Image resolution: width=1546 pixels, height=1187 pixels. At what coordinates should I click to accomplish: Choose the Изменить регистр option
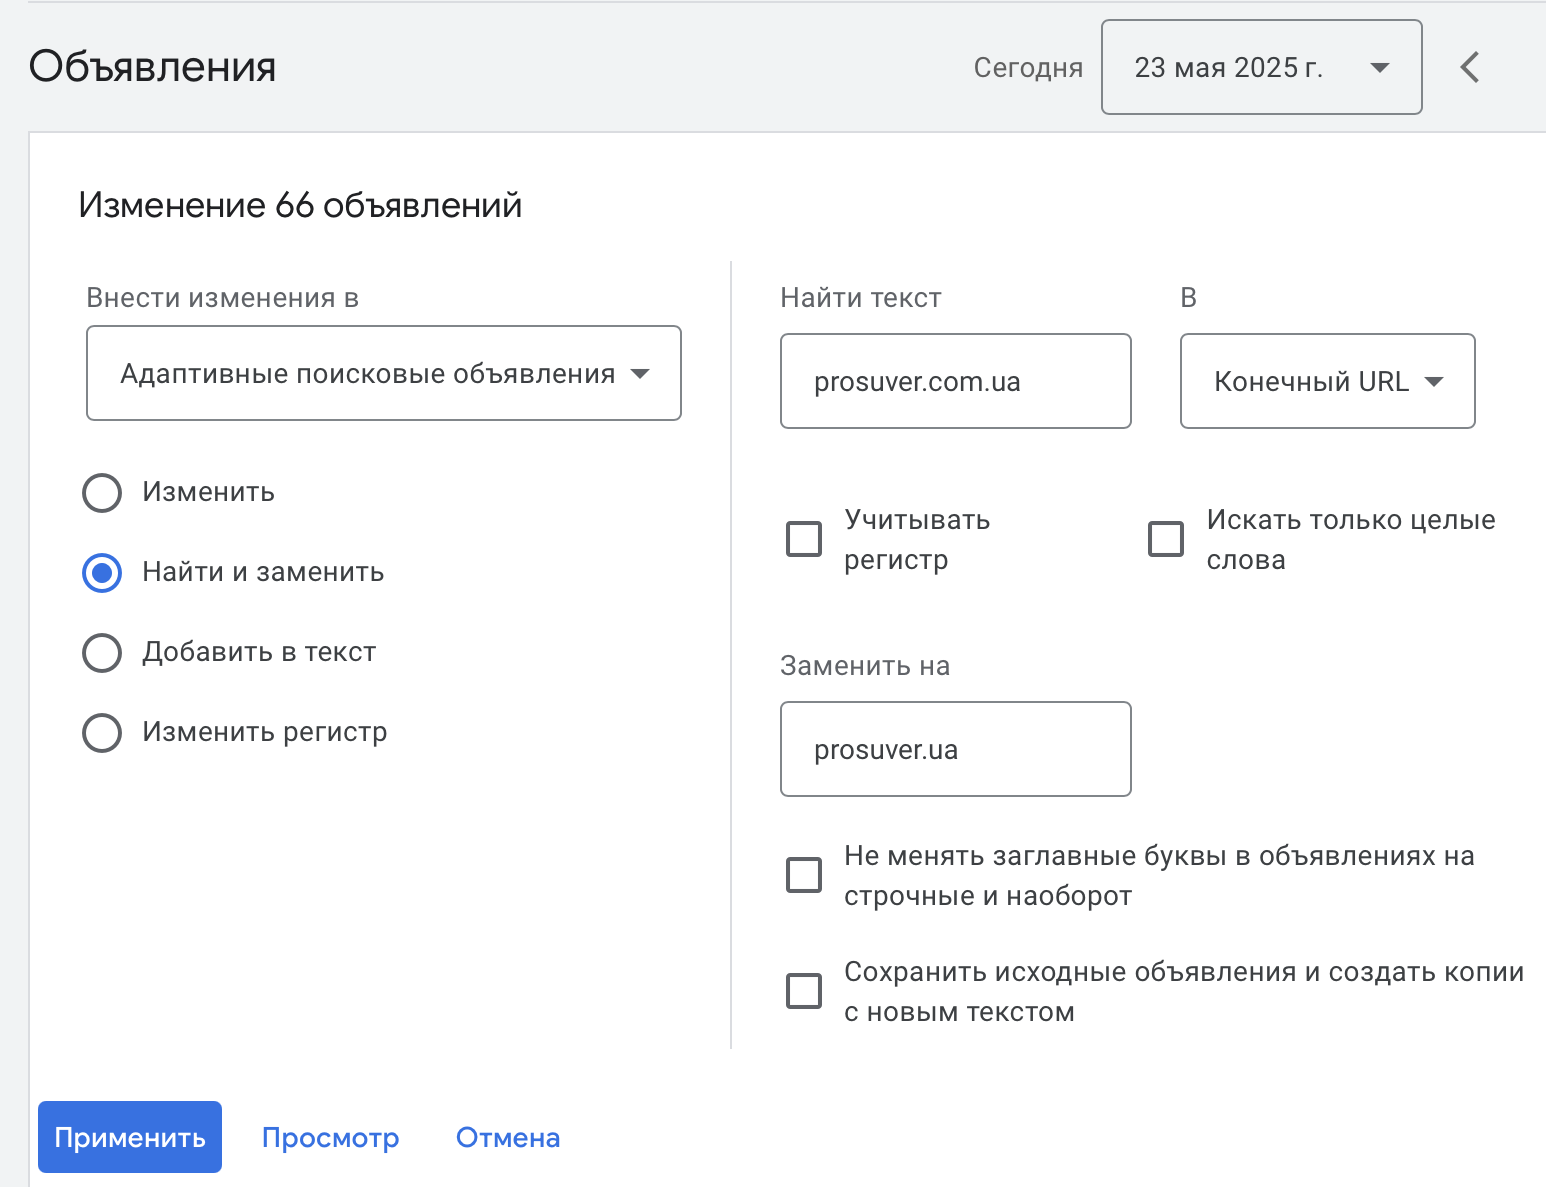pyautogui.click(x=101, y=732)
